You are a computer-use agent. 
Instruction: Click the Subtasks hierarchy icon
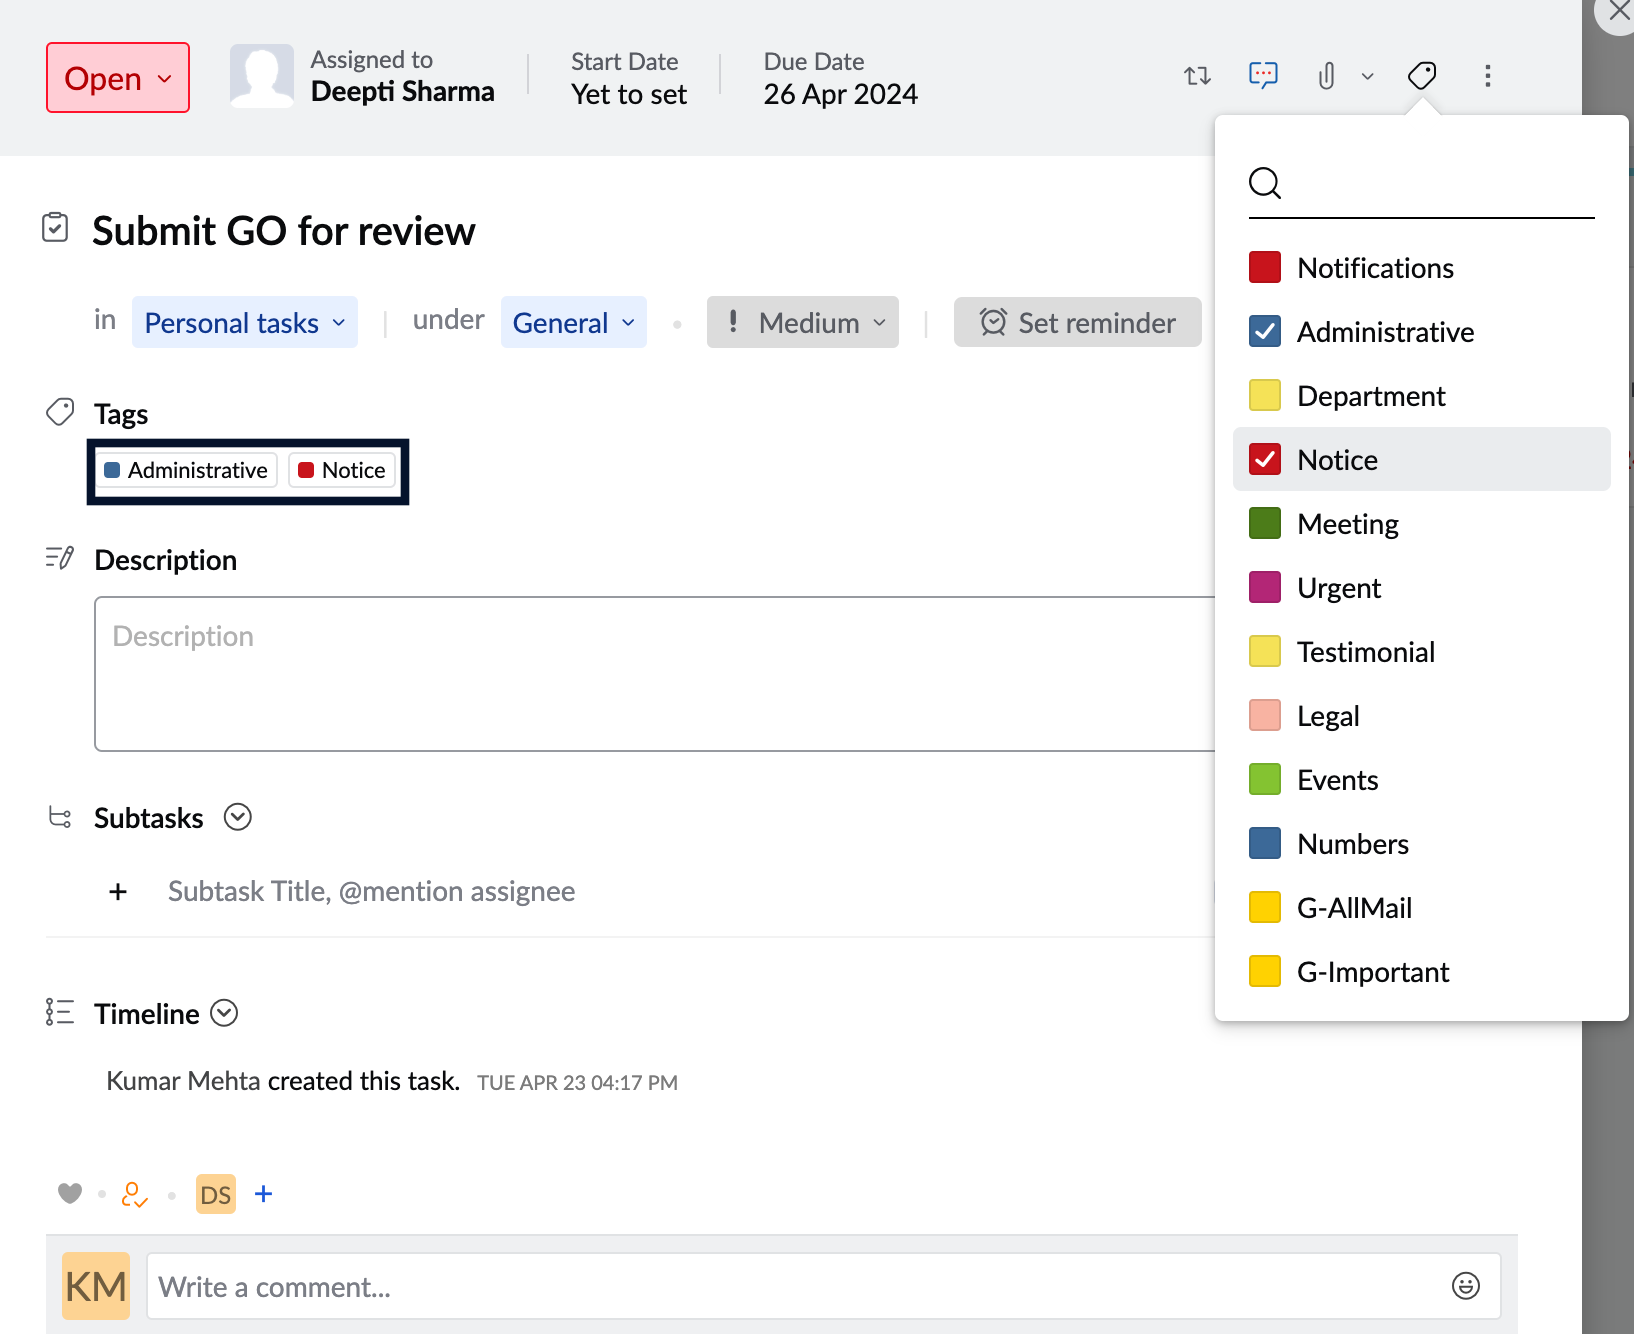(60, 817)
